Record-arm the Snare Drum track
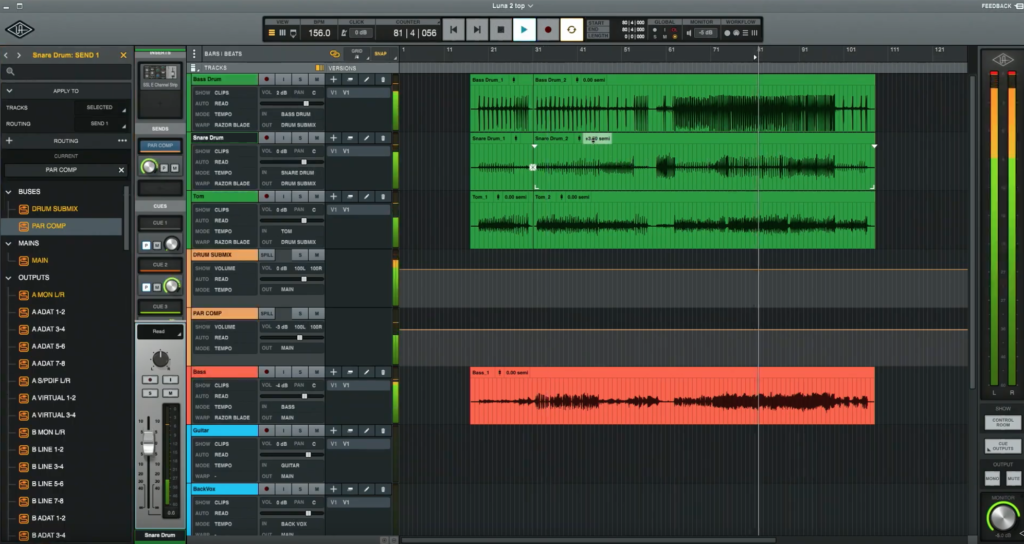The height and width of the screenshot is (544, 1024). pos(266,138)
